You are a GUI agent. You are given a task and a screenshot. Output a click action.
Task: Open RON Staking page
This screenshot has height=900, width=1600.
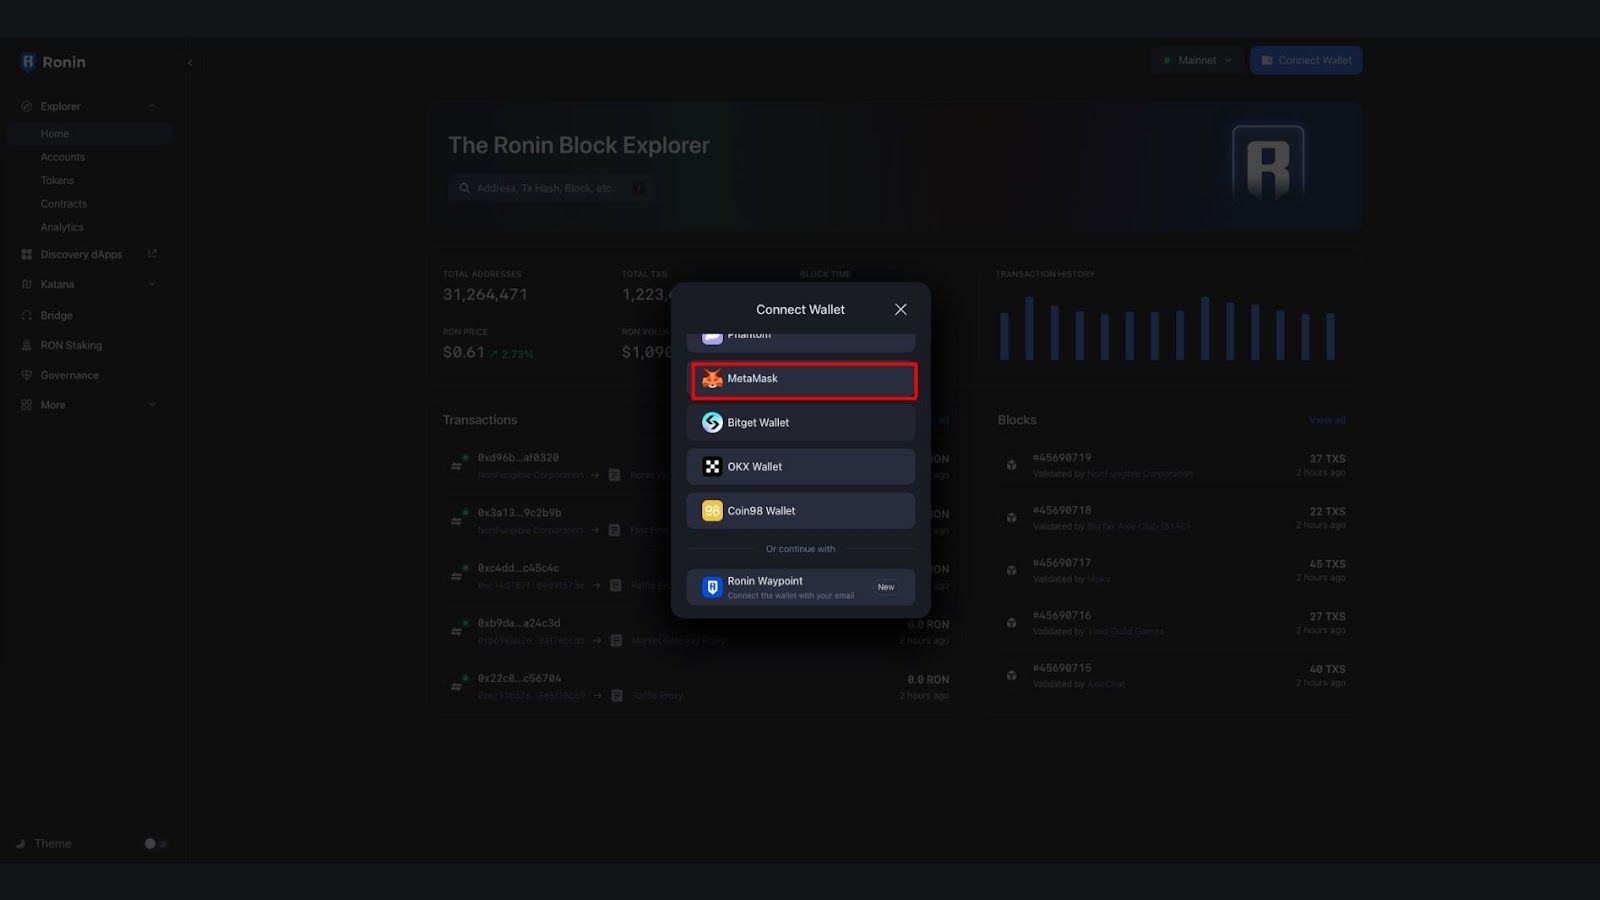71,346
